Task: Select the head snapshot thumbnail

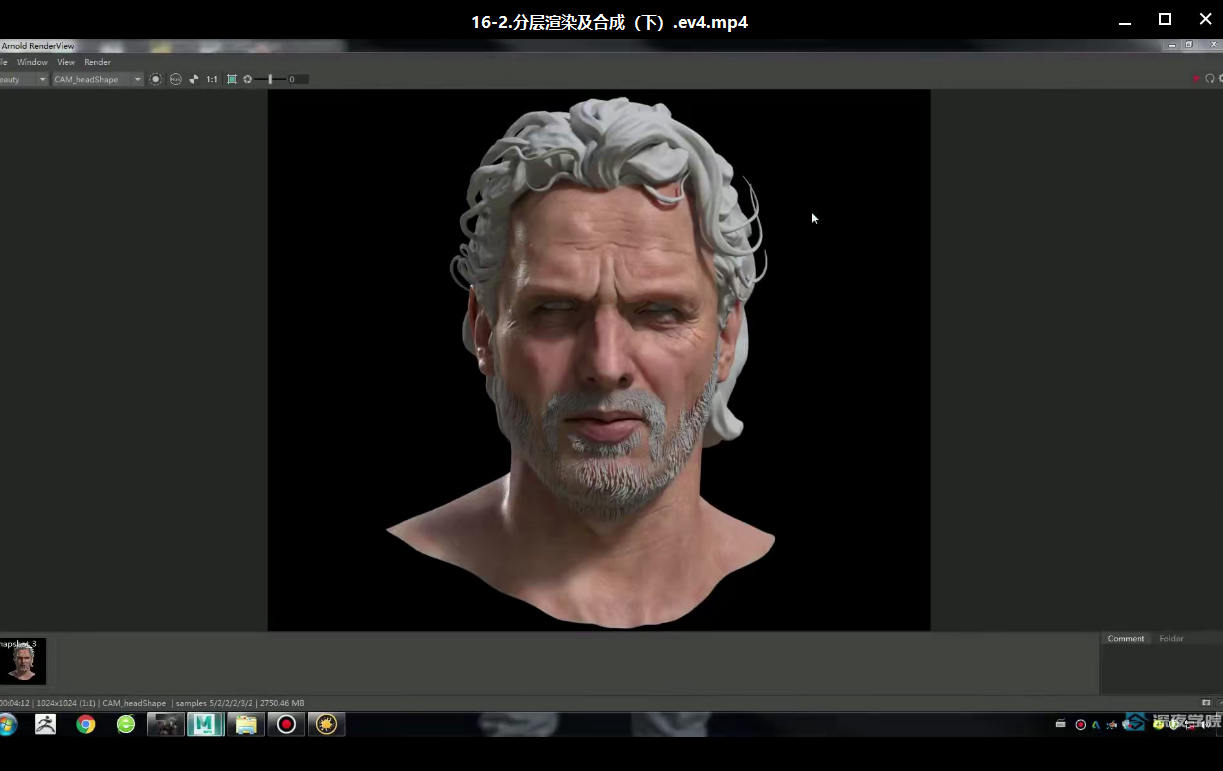Action: click(x=22, y=662)
